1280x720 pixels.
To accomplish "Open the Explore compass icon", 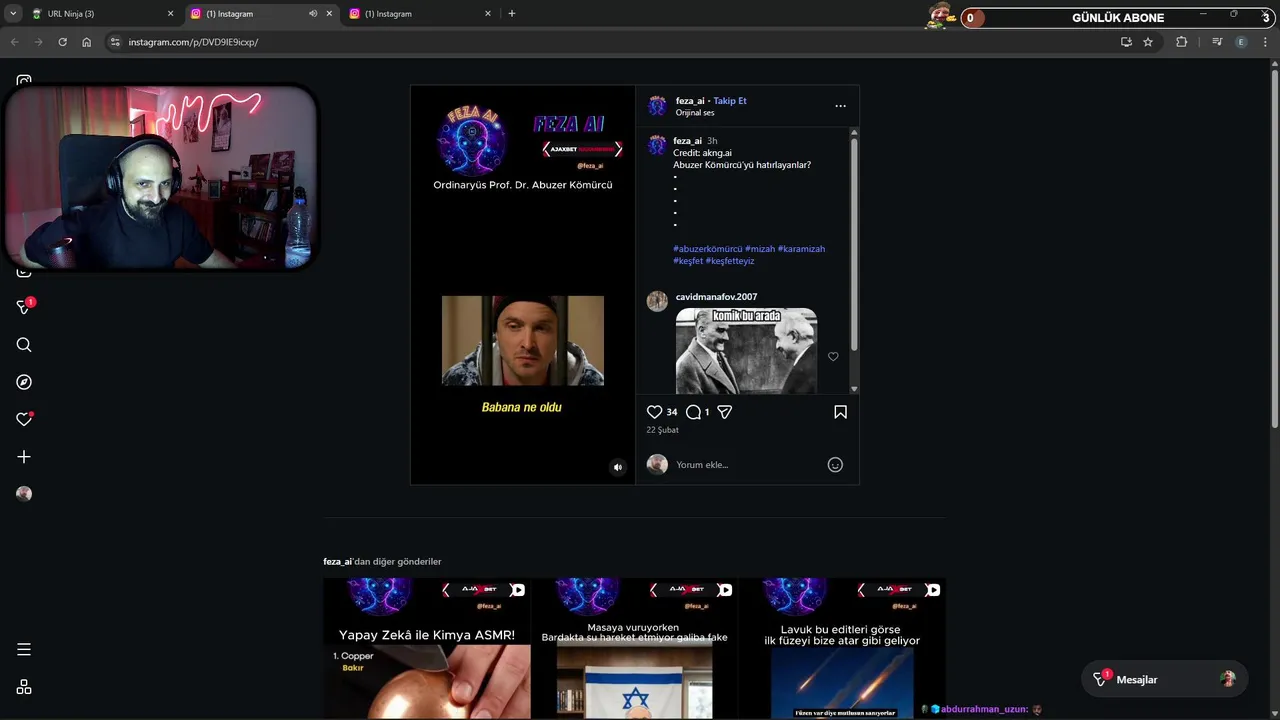I will click(24, 382).
